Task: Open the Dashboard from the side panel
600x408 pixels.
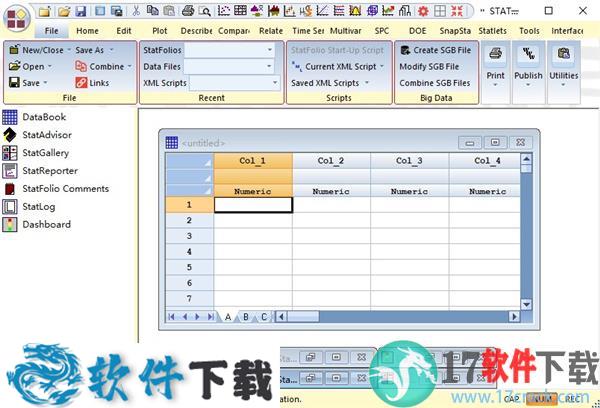Action: [37, 225]
